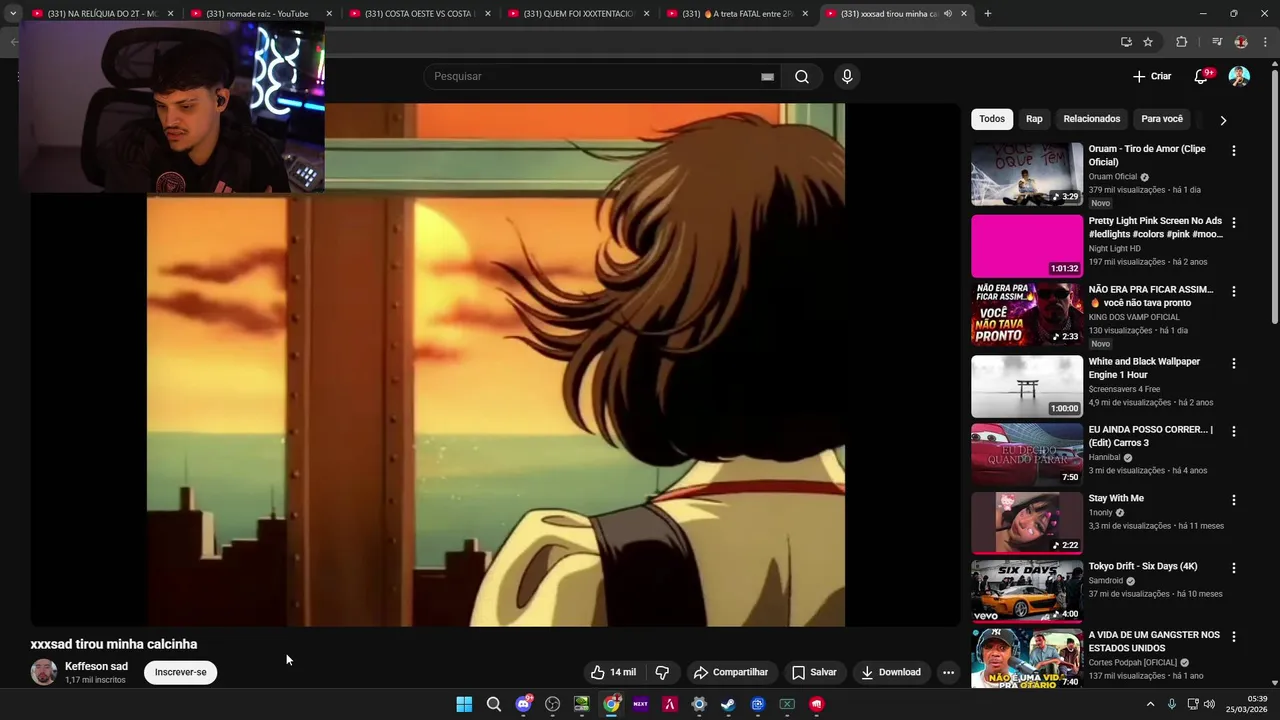Viewport: 1280px width, 720px height.
Task: Open 'Tokyo Drift - Six Days (4K)' title
Action: click(1142, 566)
